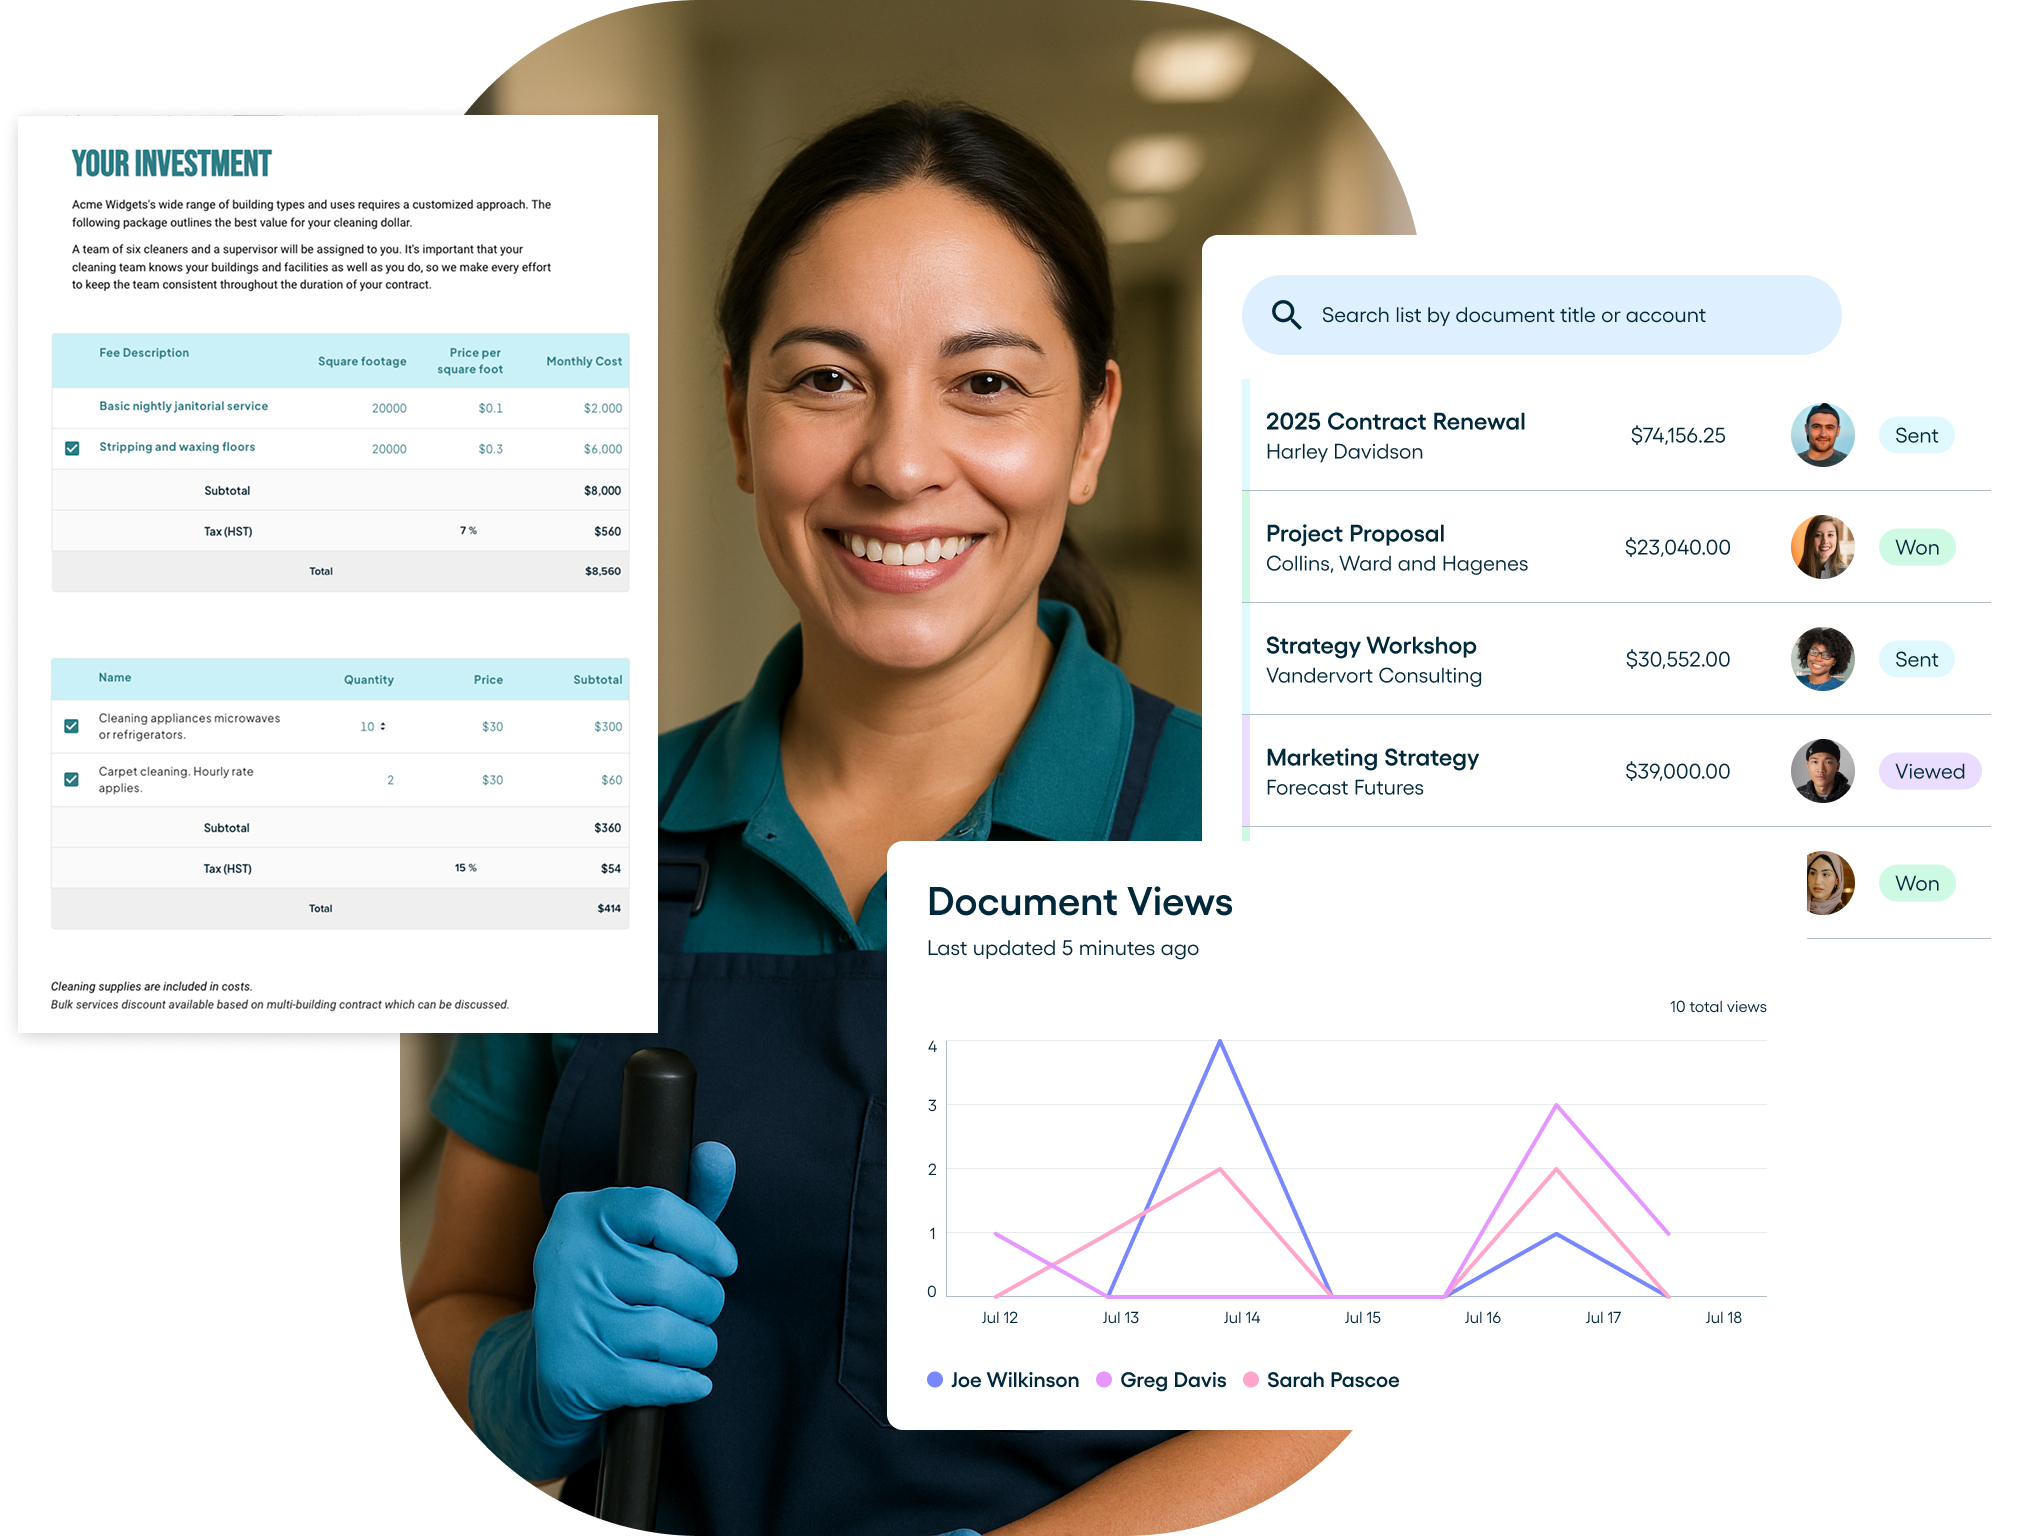Click the Marketing Strategy owner avatar
This screenshot has height=1536, width=2031.
coord(1822,771)
